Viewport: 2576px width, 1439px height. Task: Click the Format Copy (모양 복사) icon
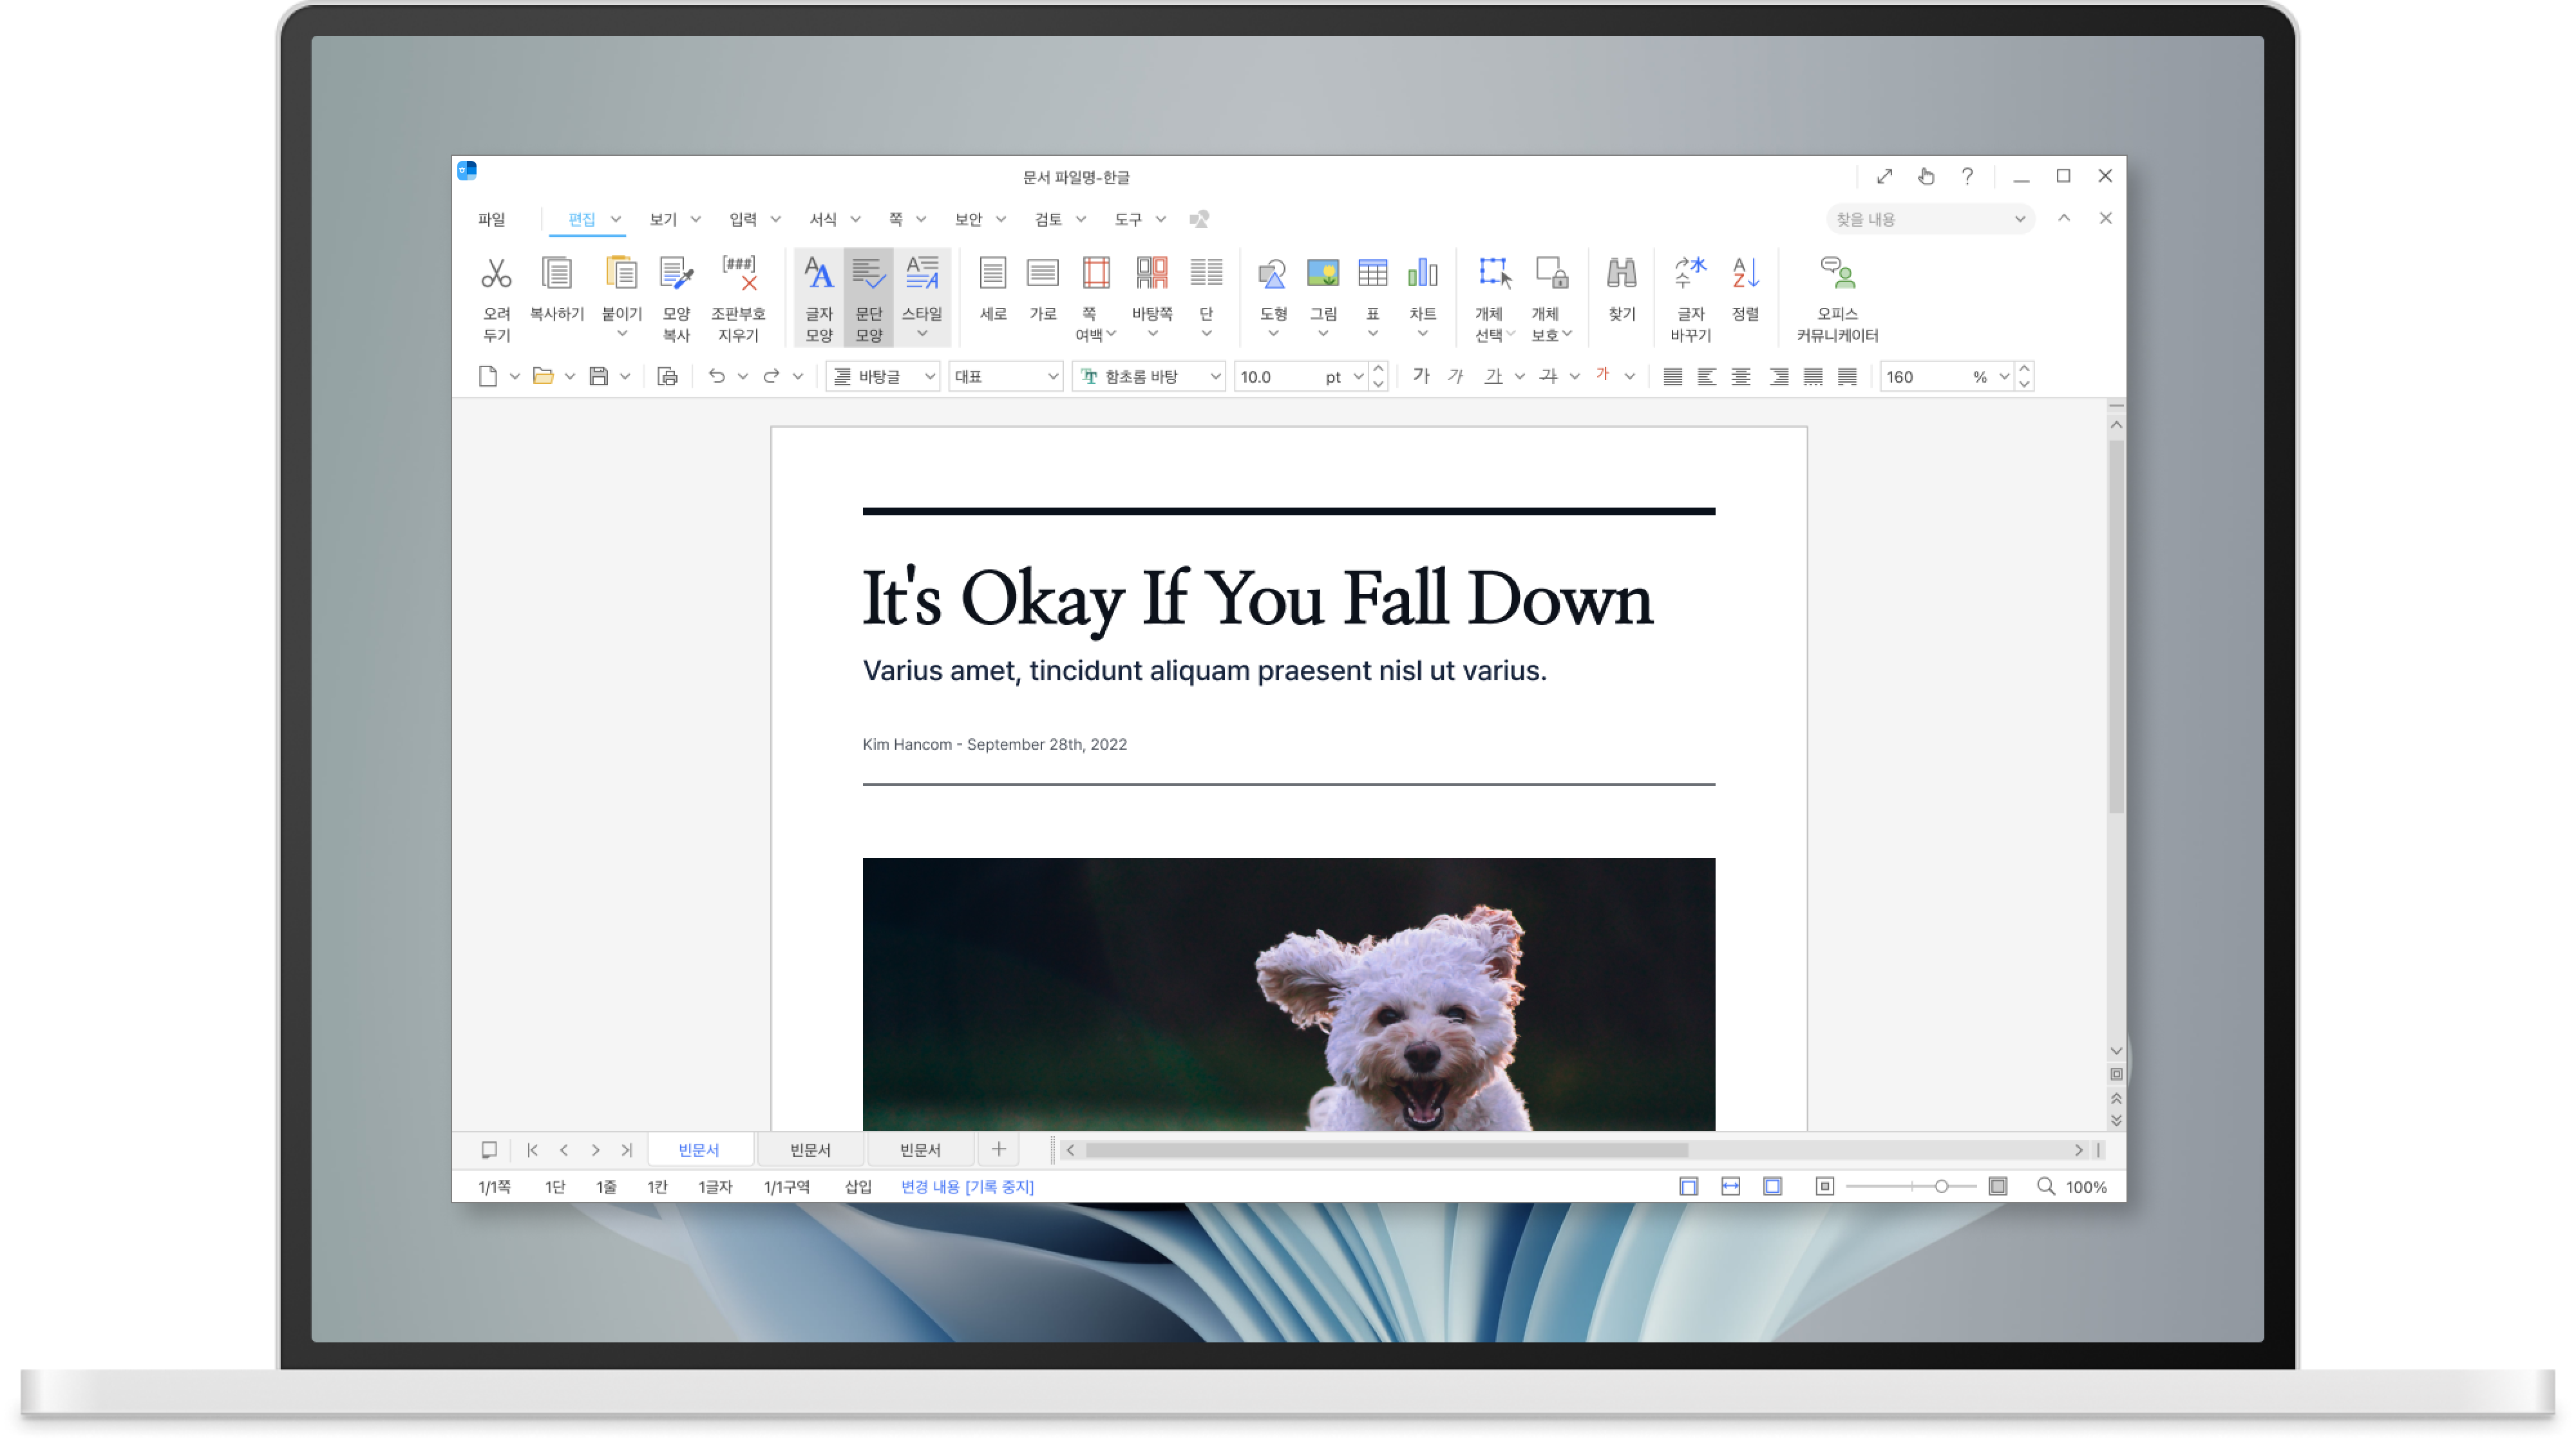(x=676, y=273)
